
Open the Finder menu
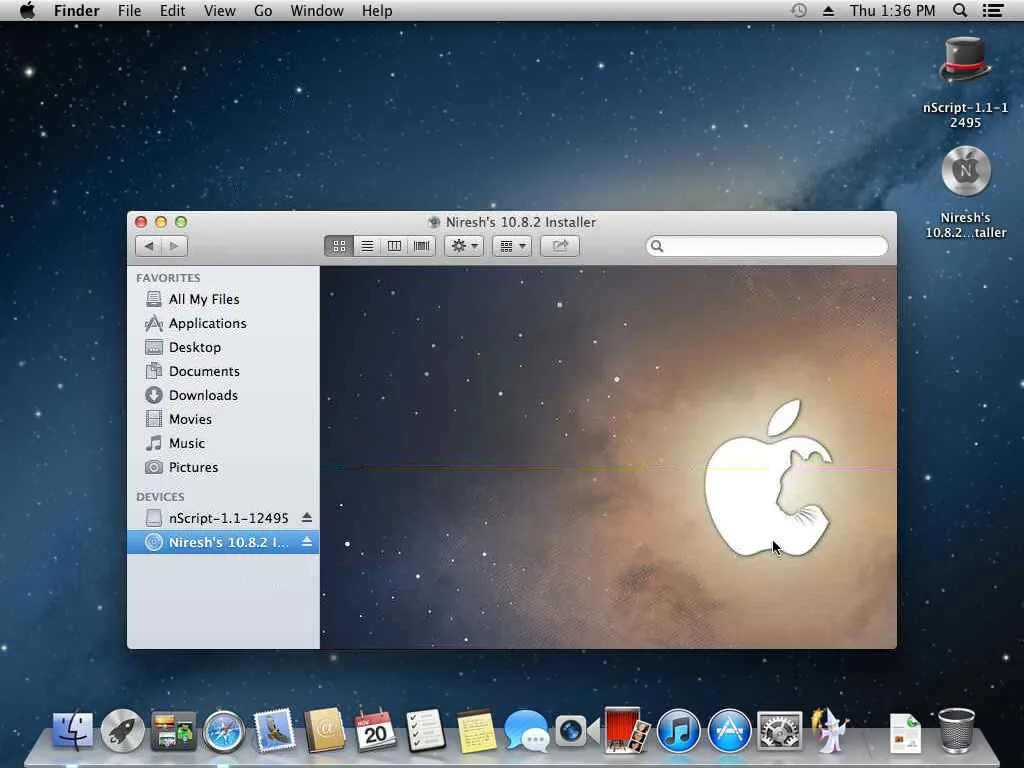[76, 10]
